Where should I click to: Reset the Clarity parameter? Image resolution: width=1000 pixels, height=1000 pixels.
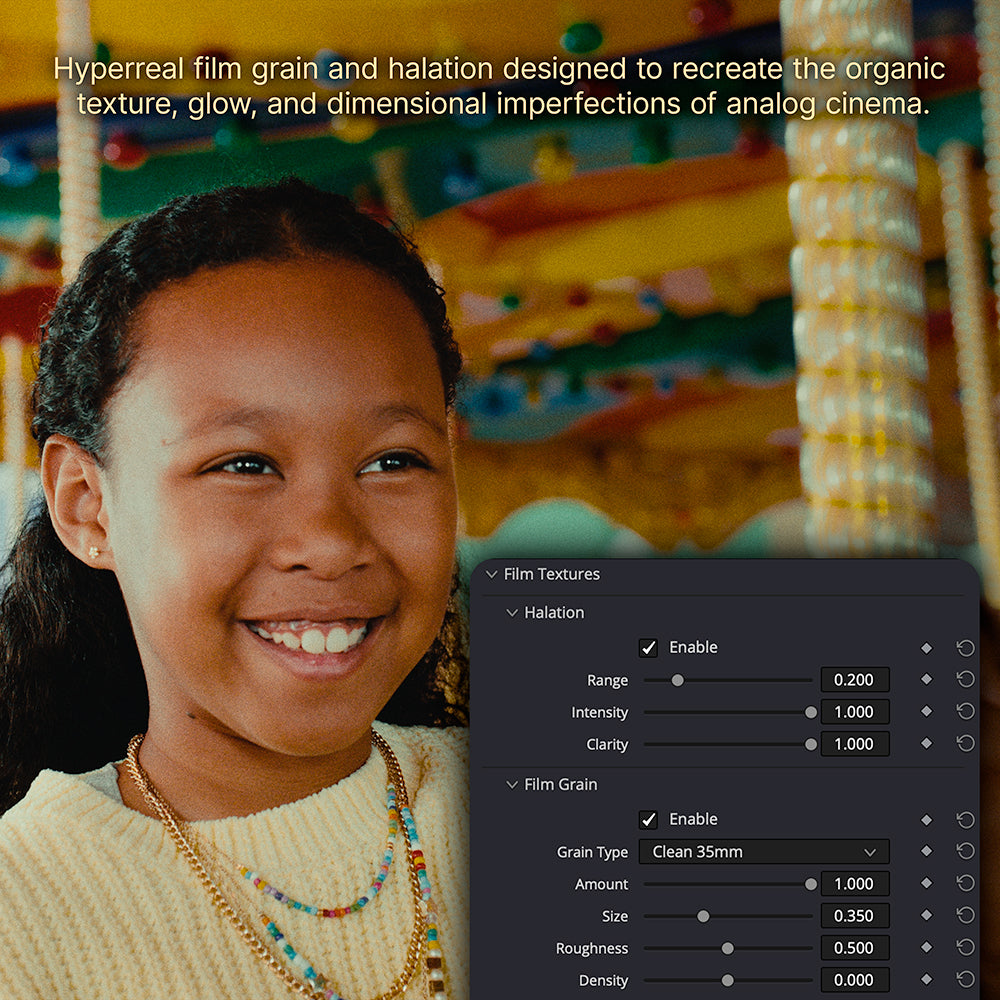click(x=966, y=743)
